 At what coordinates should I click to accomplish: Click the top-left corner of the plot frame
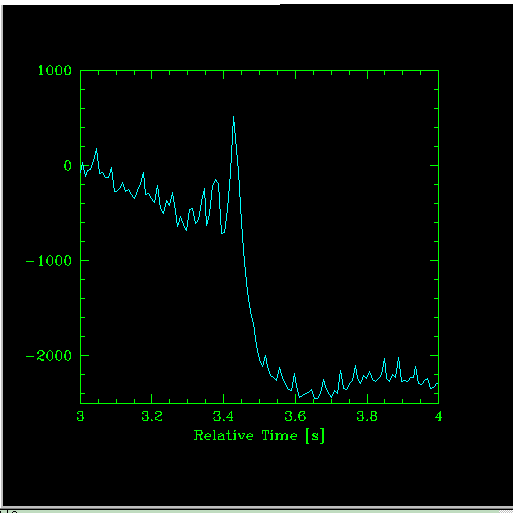coord(81,70)
